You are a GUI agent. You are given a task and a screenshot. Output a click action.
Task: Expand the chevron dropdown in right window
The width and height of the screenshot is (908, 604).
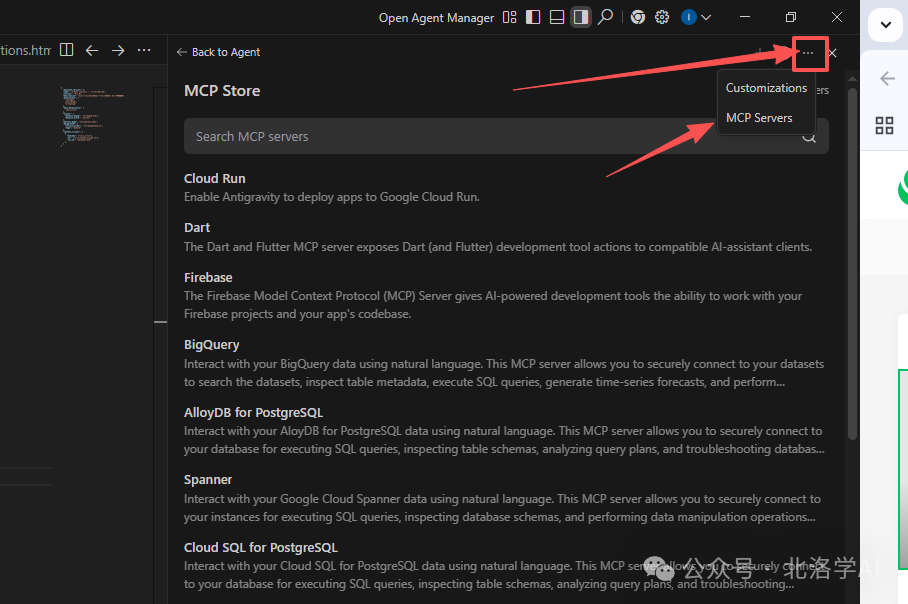885,26
